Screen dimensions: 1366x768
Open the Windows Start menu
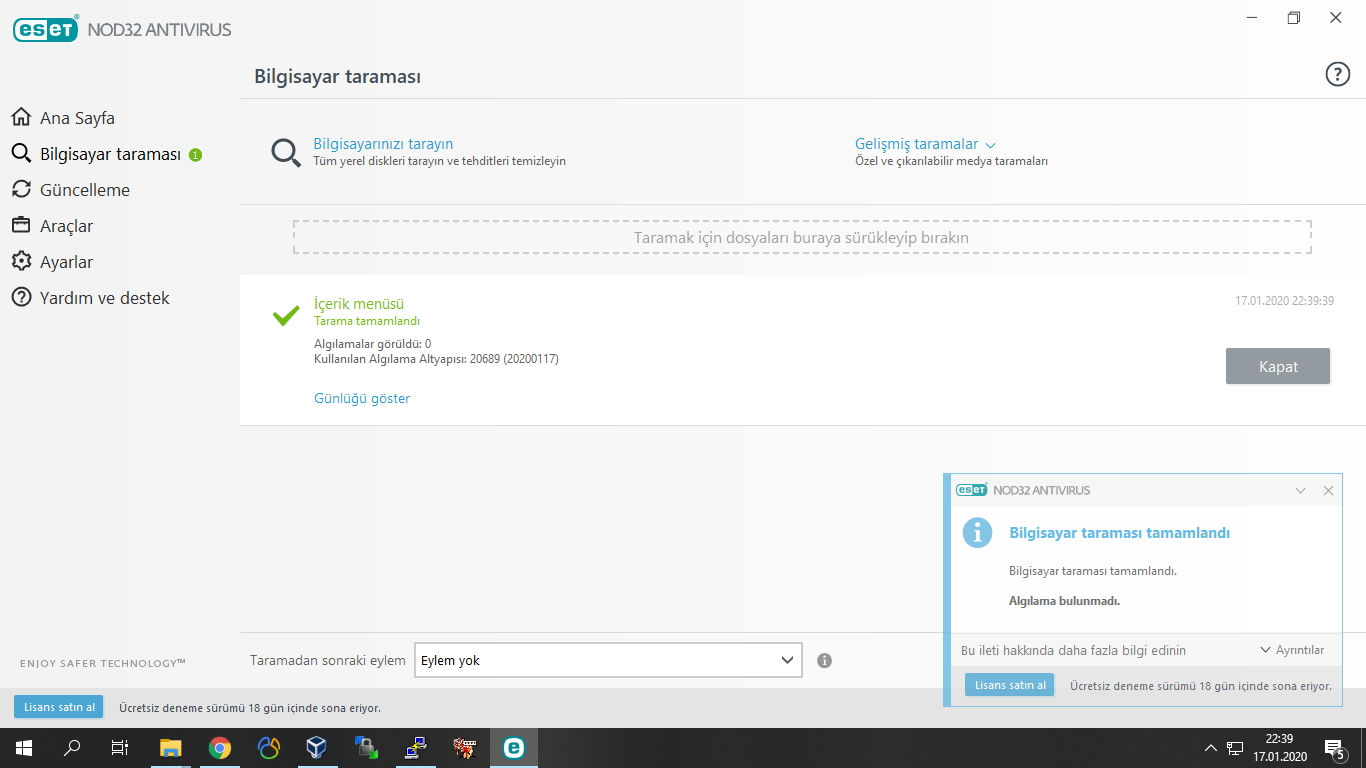pos(24,748)
